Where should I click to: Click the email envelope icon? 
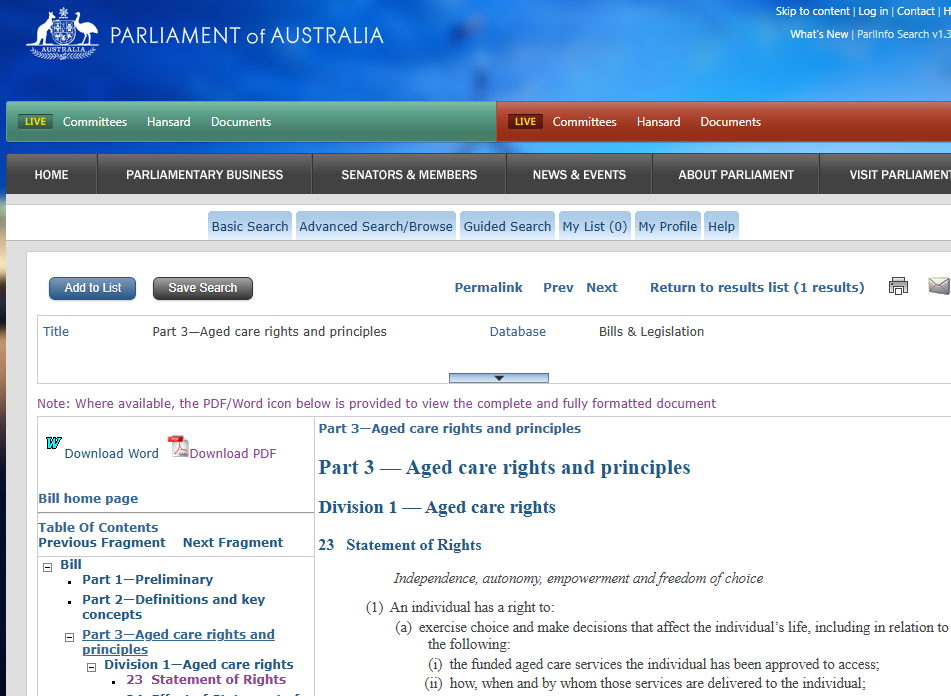click(x=938, y=285)
